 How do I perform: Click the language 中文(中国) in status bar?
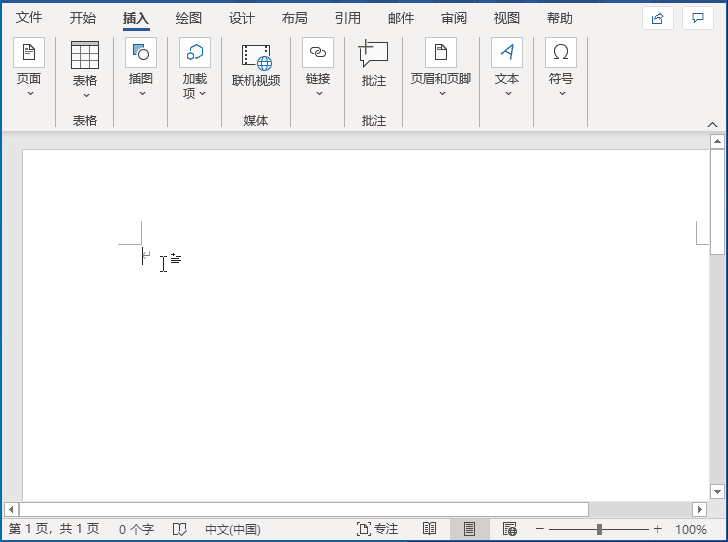pyautogui.click(x=233, y=529)
